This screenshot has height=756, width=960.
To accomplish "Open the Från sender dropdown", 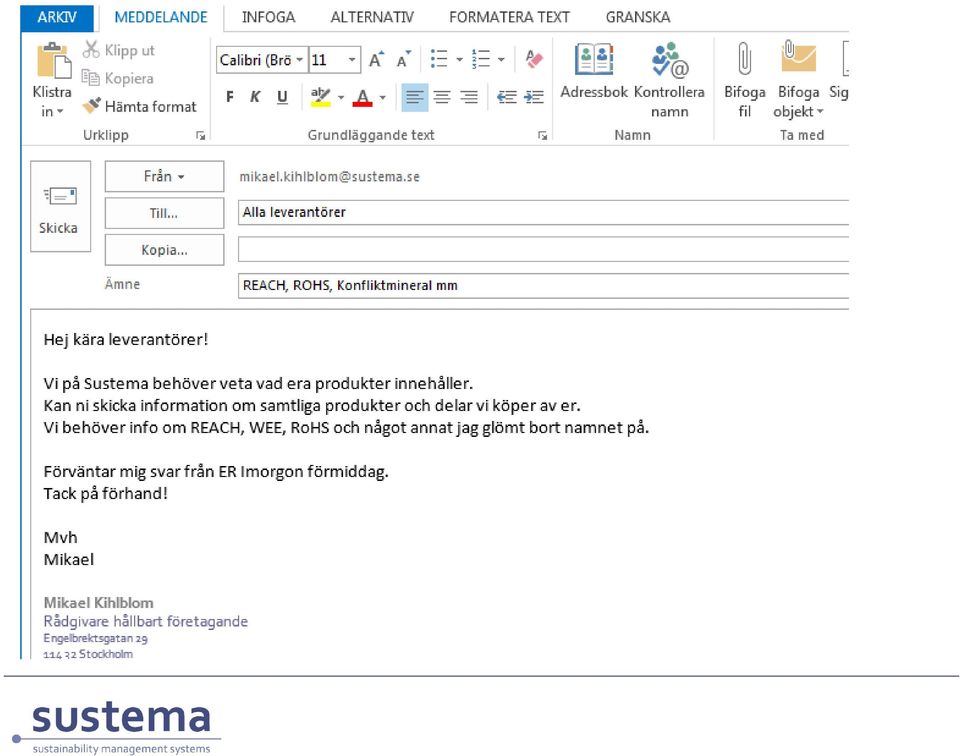I will pyautogui.click(x=164, y=176).
